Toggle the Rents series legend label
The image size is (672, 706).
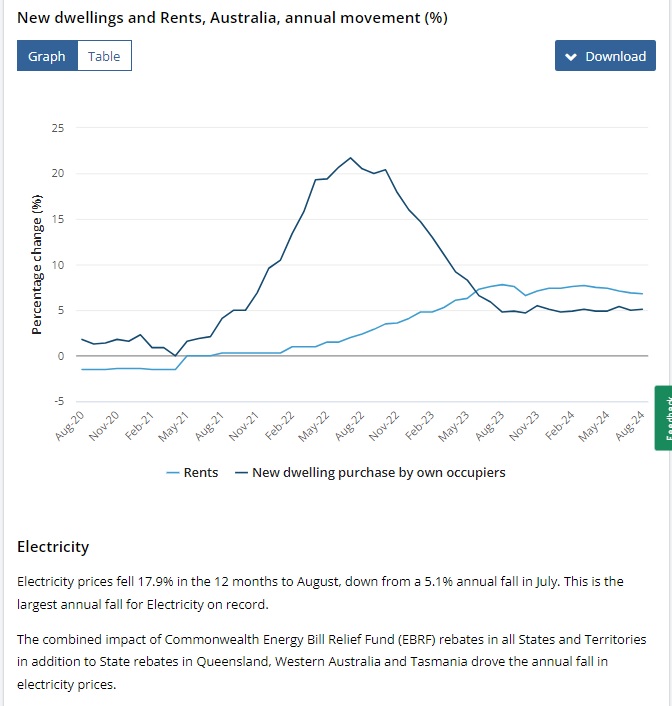click(x=201, y=472)
